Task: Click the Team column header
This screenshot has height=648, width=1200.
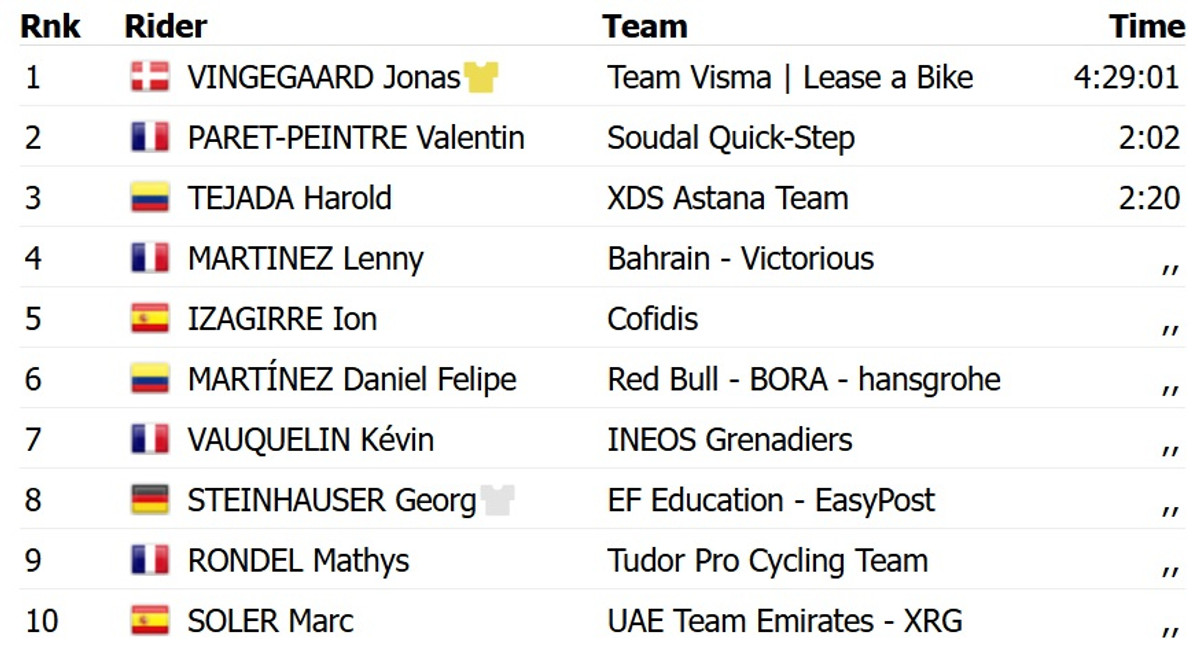Action: (644, 27)
